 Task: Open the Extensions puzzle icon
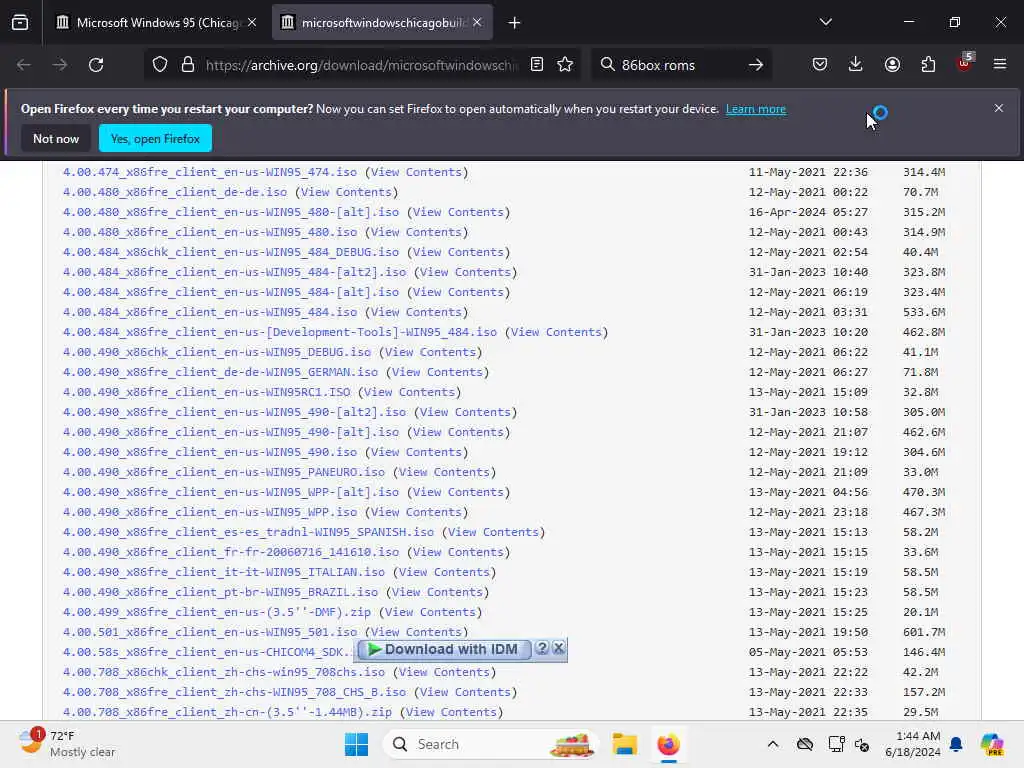pos(928,65)
